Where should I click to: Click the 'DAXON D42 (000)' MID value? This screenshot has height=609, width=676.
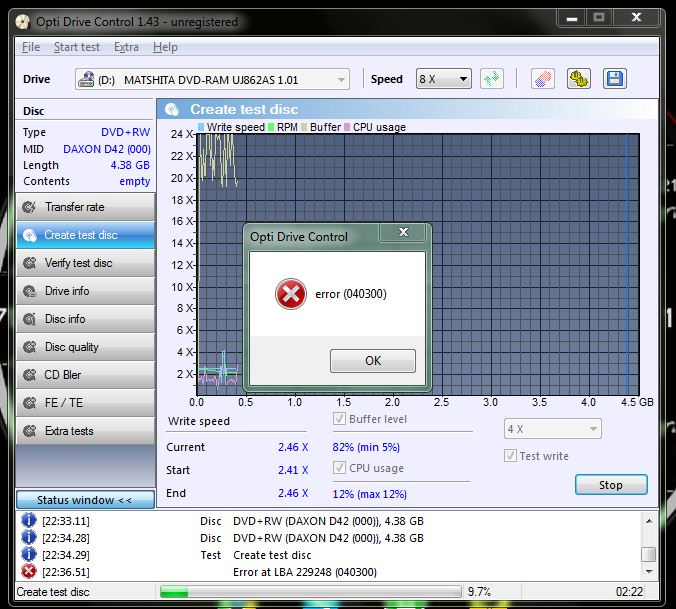107,149
